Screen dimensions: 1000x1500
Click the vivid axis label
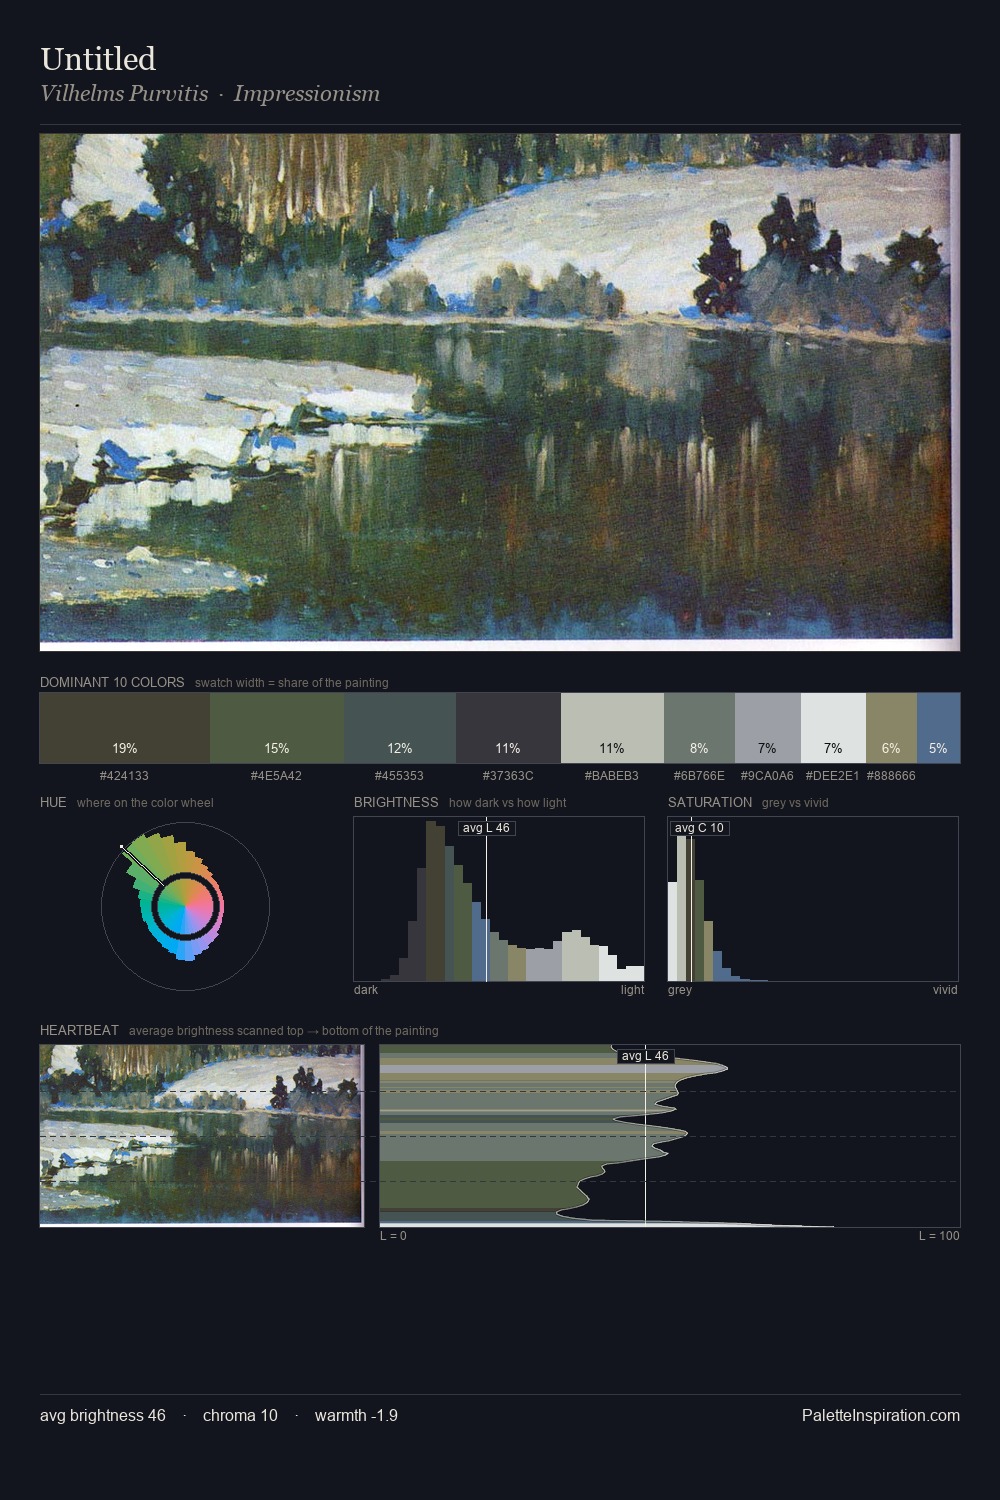(945, 990)
